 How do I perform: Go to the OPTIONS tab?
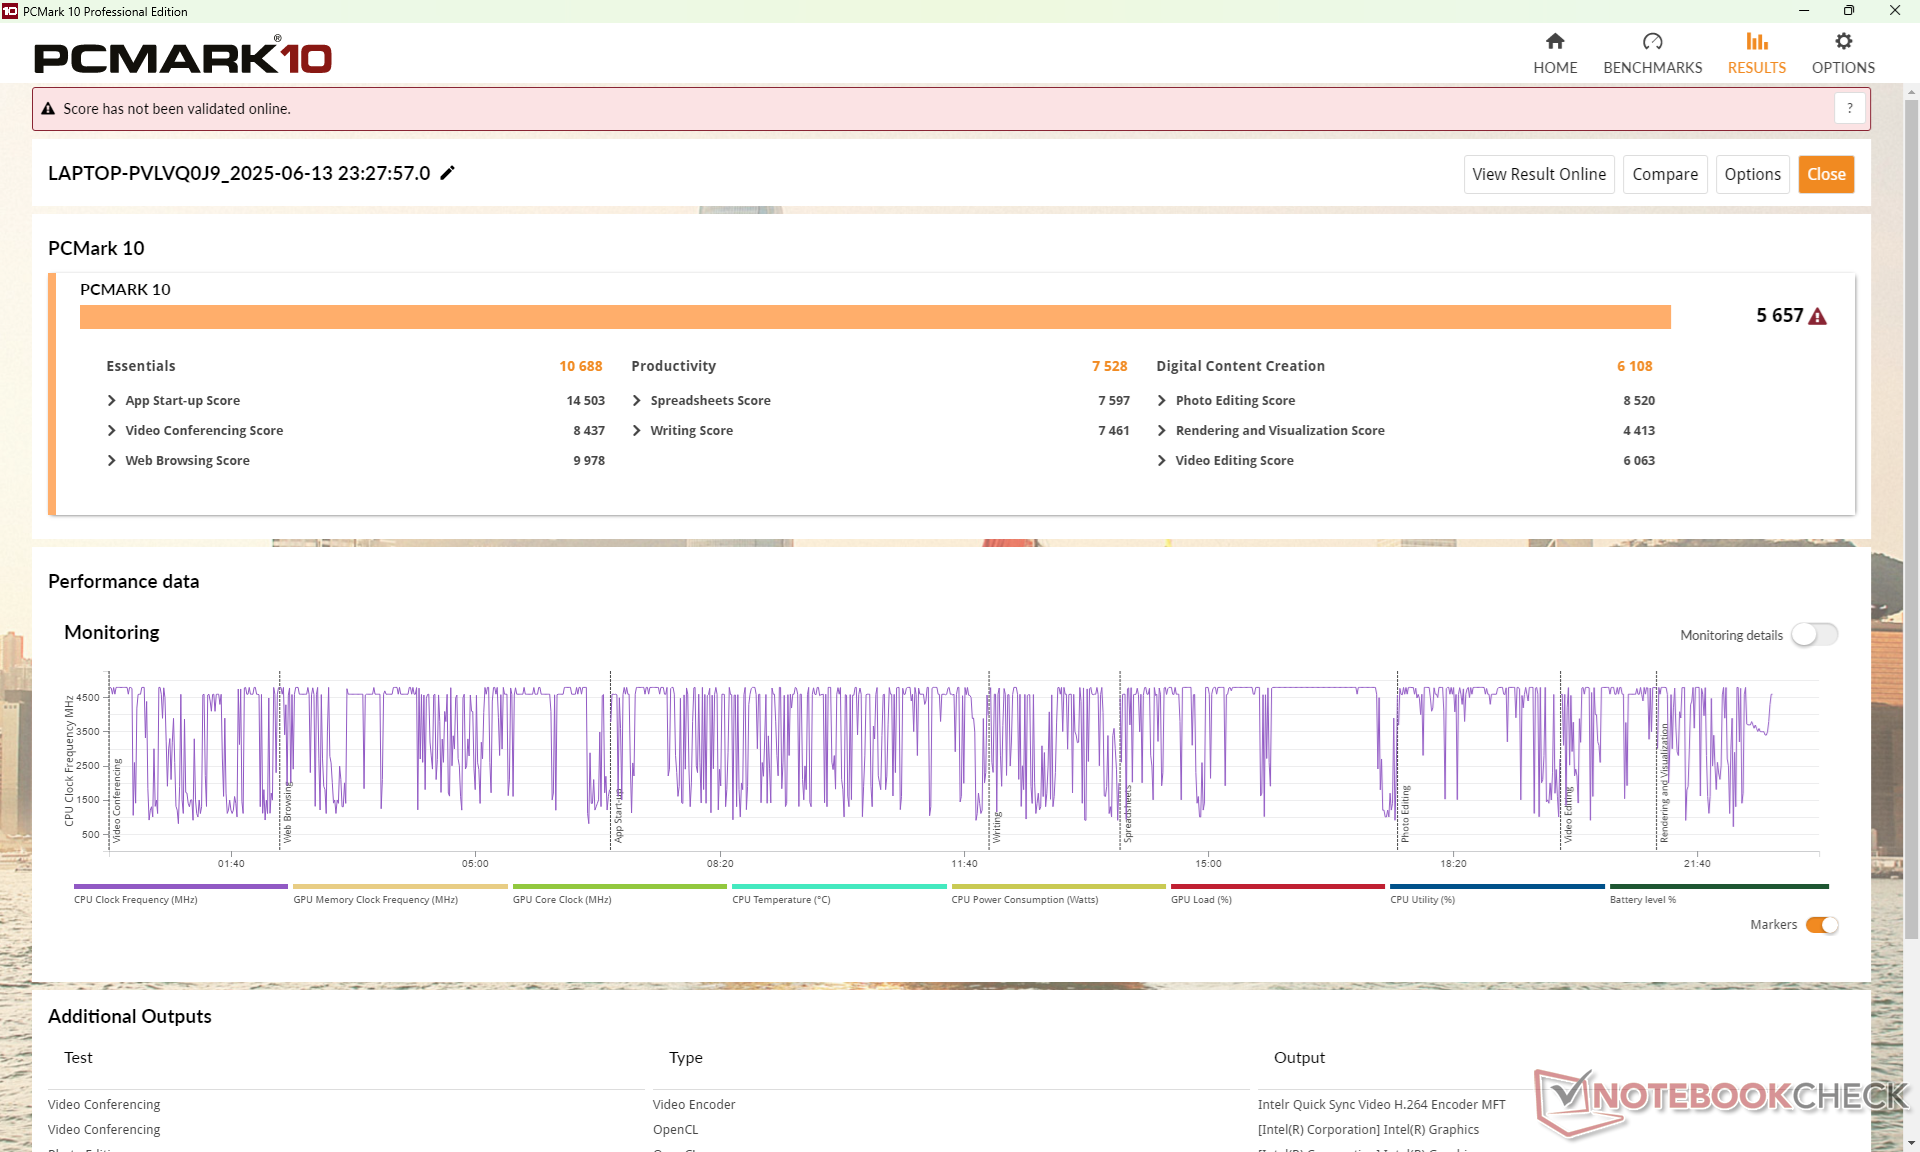(1843, 67)
